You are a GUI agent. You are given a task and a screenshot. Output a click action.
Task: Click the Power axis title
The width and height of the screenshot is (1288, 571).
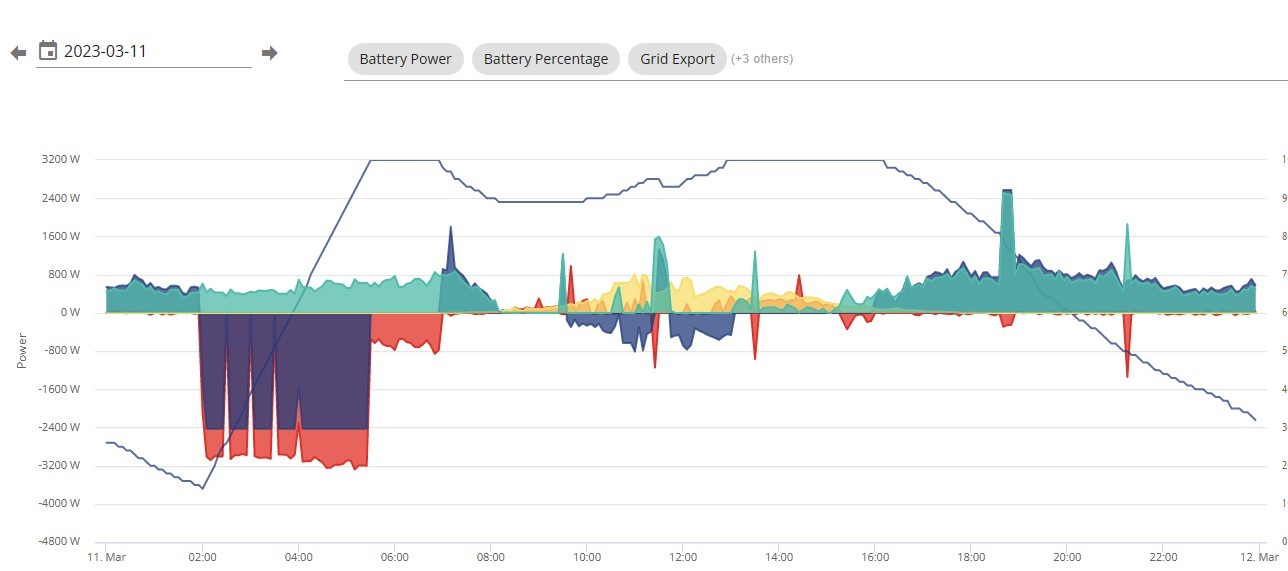point(22,351)
